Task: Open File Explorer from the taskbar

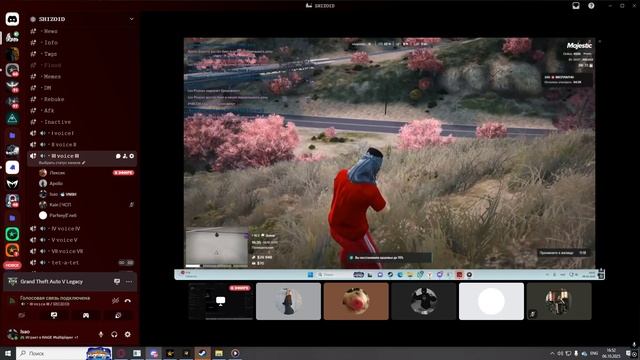Action: (x=219, y=353)
